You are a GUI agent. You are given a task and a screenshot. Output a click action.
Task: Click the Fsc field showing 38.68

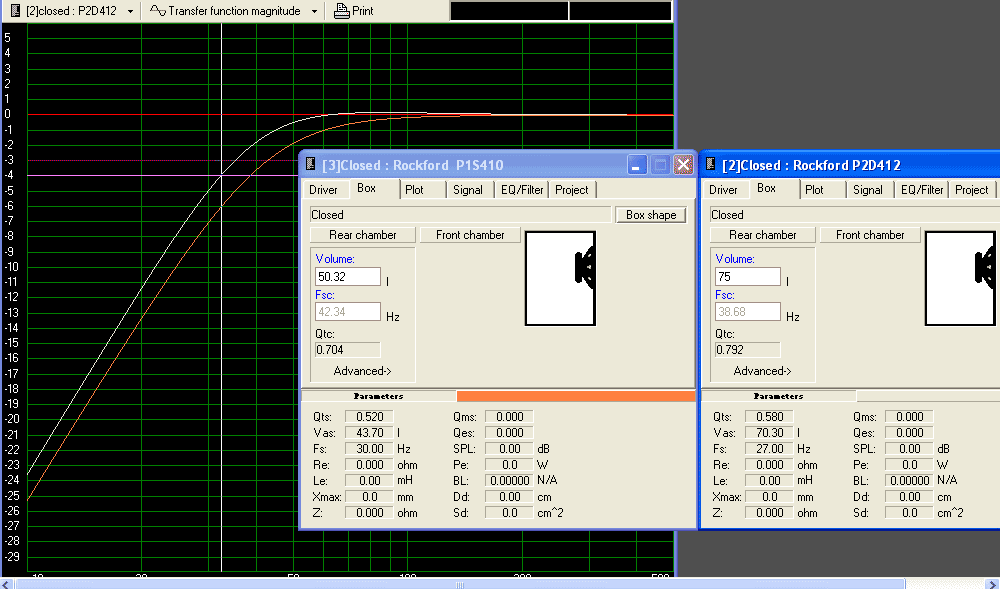(748, 312)
